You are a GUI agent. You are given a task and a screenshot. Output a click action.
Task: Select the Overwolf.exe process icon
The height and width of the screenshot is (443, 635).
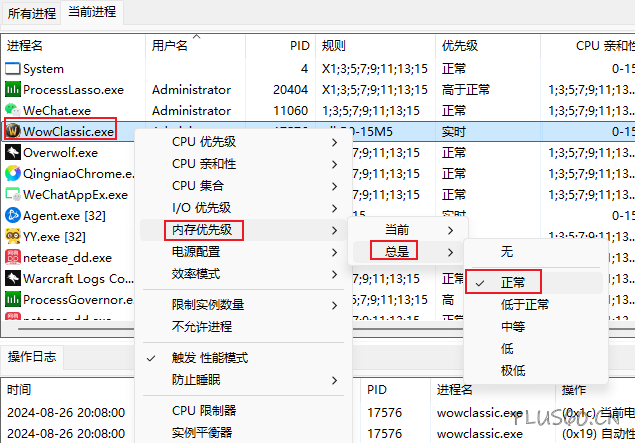point(13,152)
